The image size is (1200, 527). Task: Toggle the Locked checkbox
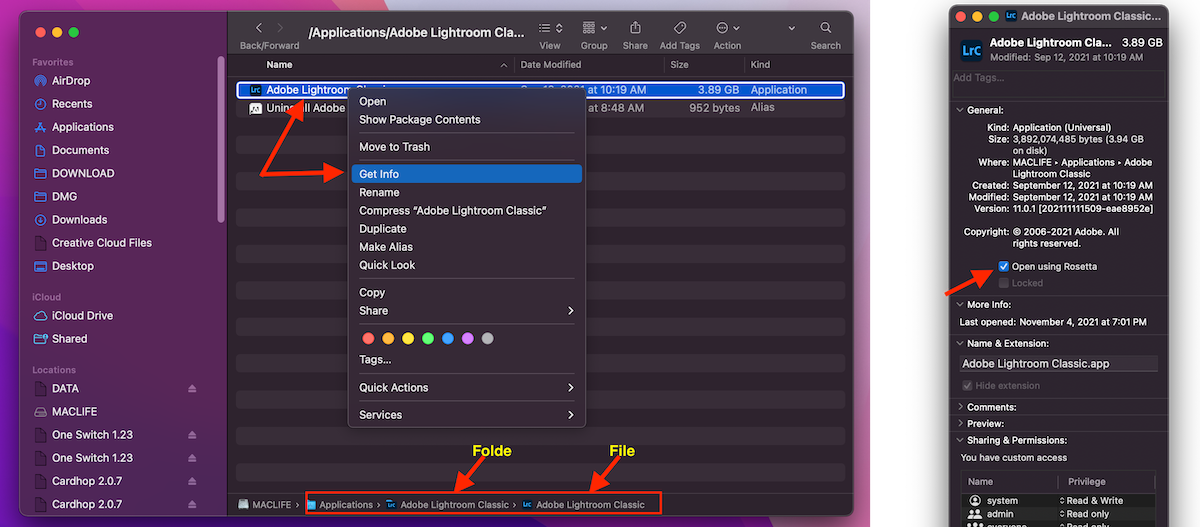[1003, 283]
